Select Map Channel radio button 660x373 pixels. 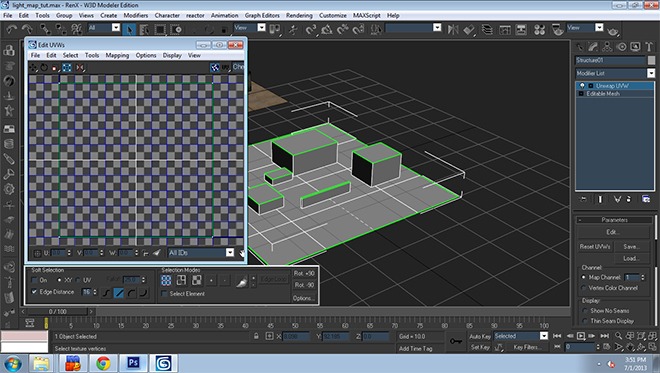pyautogui.click(x=583, y=277)
